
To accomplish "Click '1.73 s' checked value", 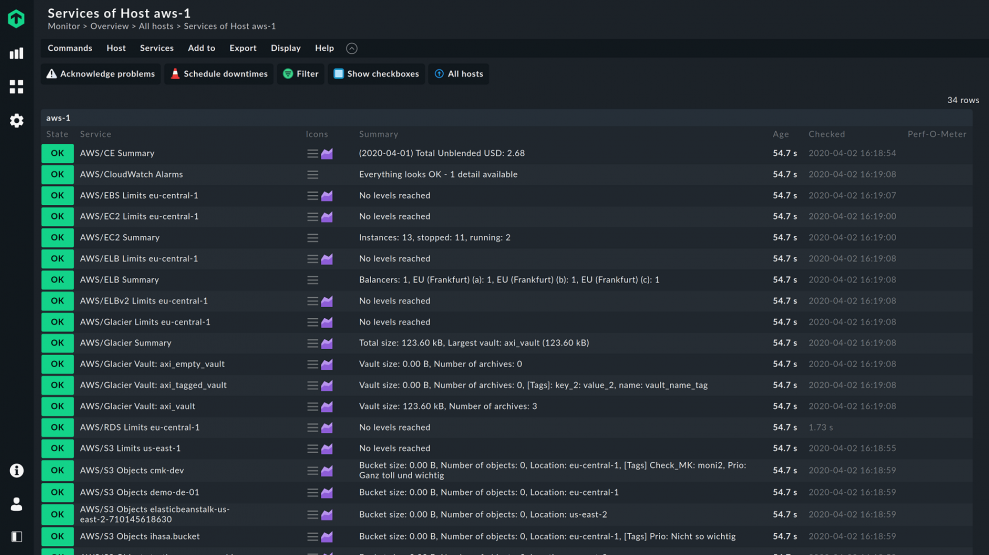I will pyautogui.click(x=821, y=428).
